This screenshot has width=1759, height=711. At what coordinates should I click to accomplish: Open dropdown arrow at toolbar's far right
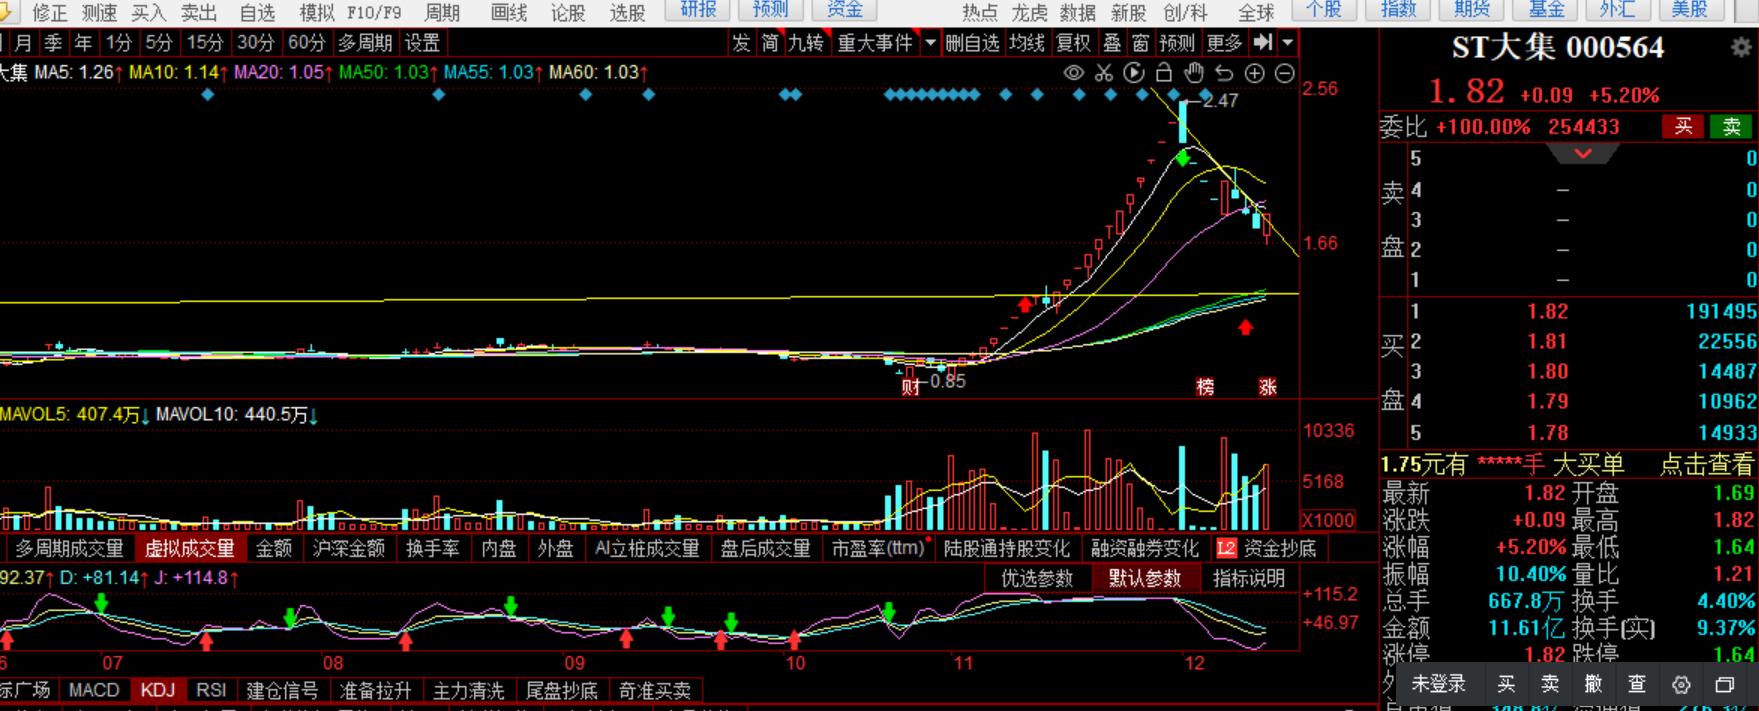tap(1288, 43)
